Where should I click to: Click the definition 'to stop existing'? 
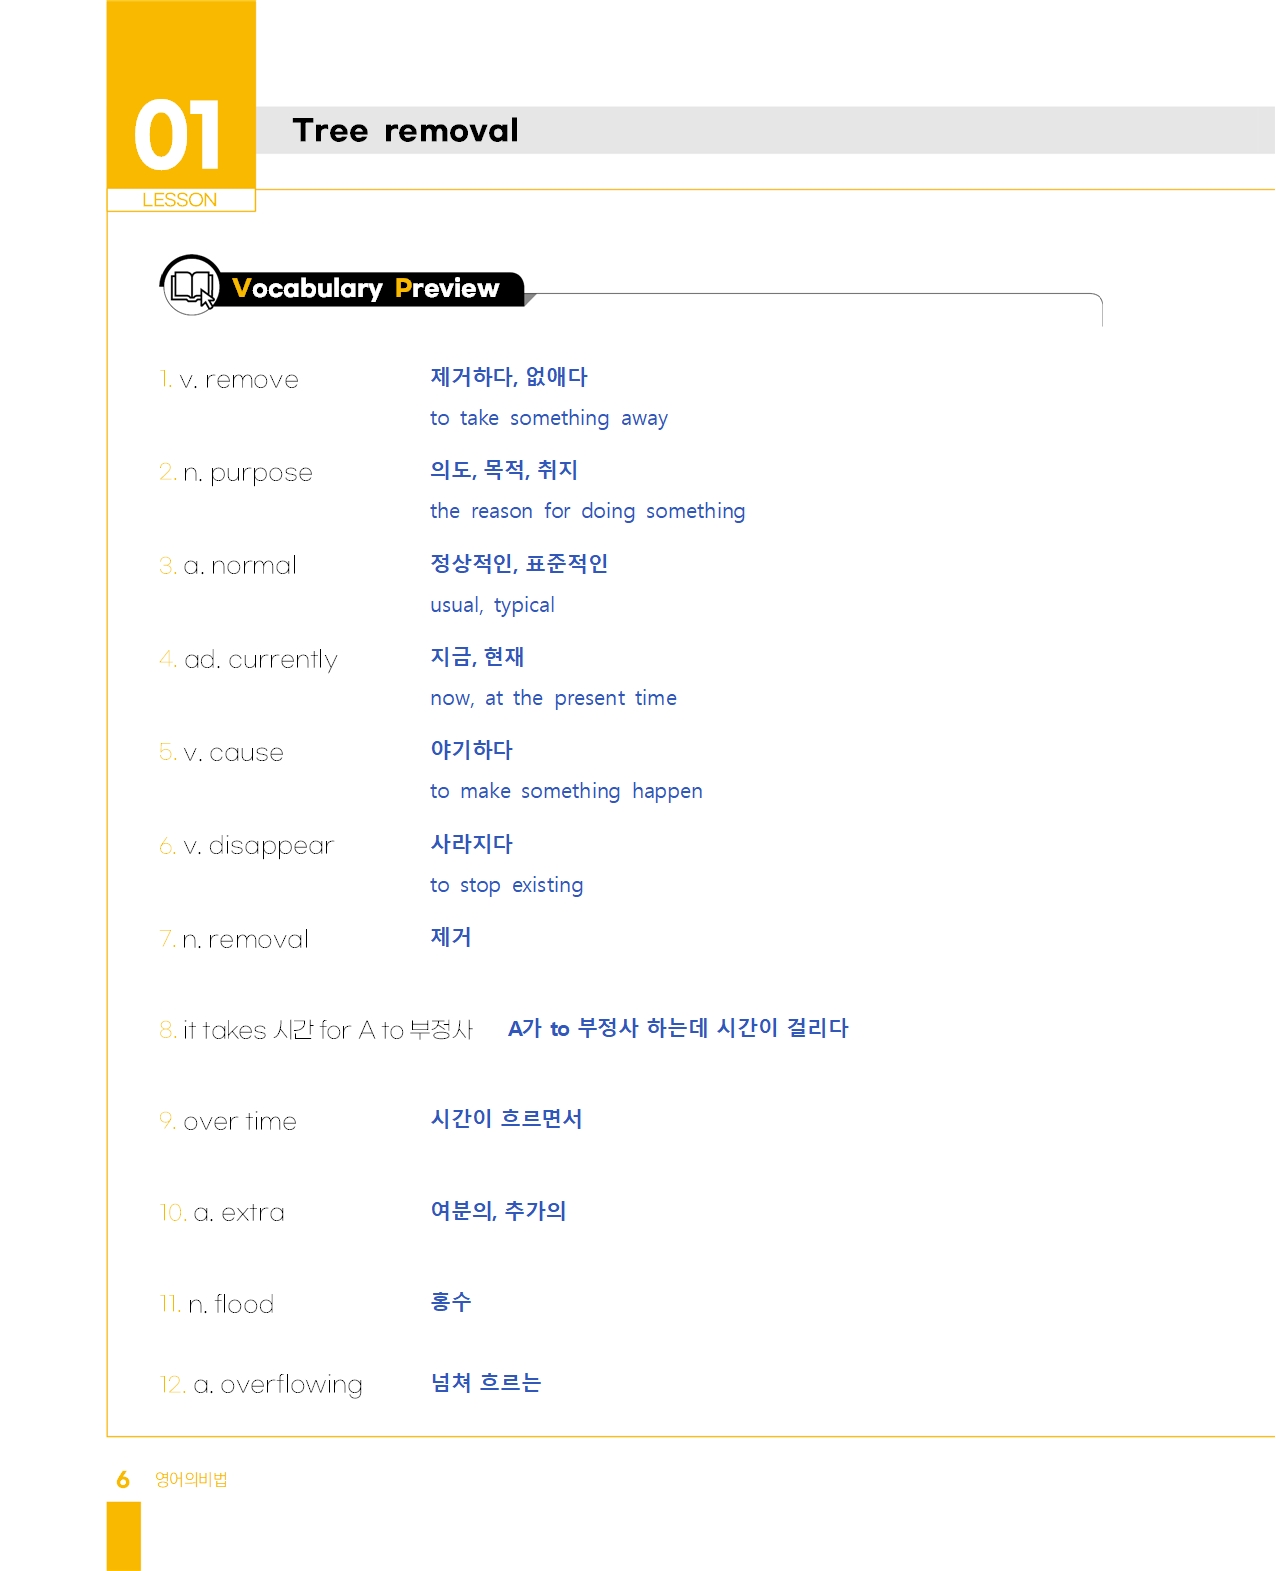[x=506, y=885]
